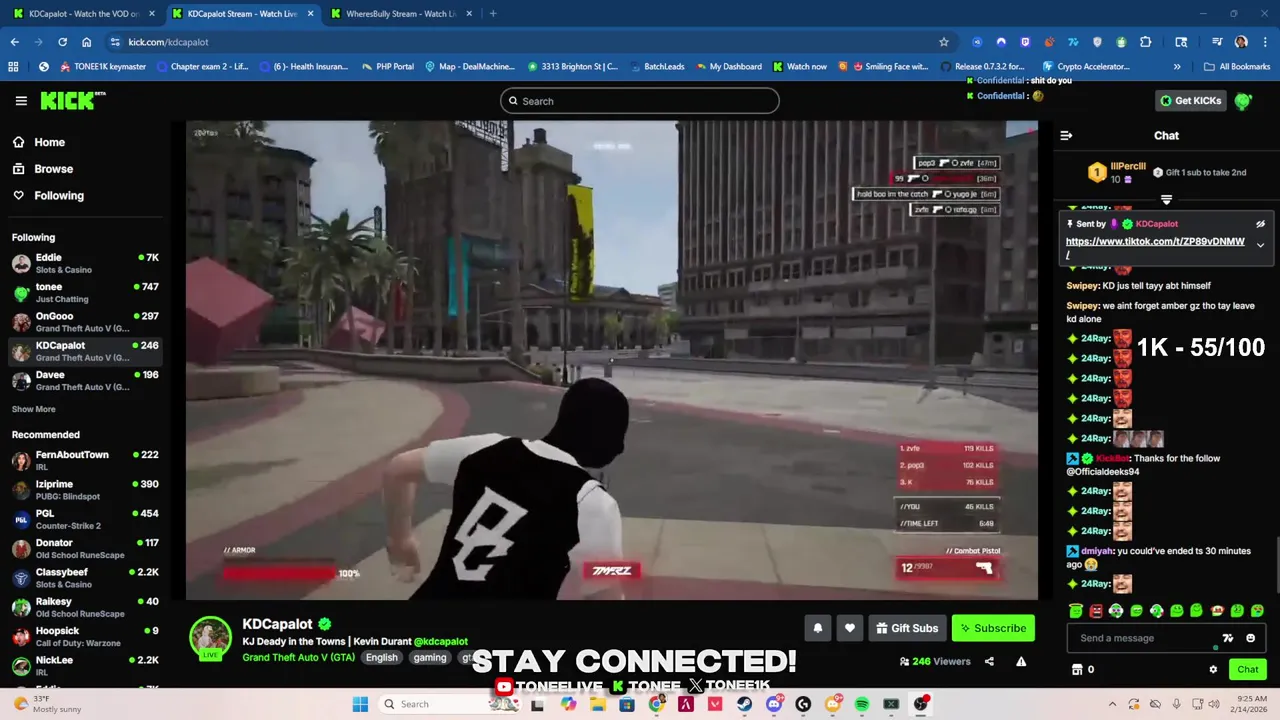1280x720 pixels.
Task: Click the gaming tag
Action: (x=430, y=657)
